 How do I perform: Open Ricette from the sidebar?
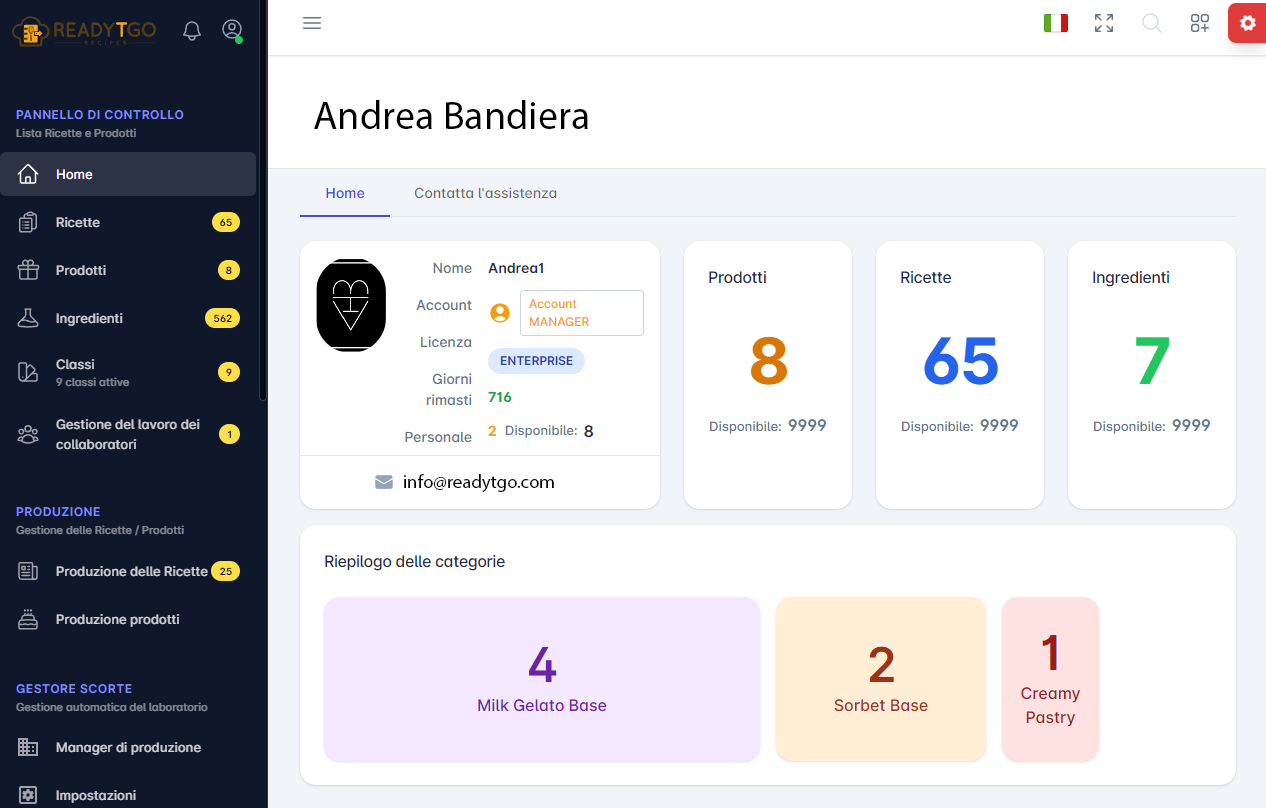pyautogui.click(x=78, y=222)
